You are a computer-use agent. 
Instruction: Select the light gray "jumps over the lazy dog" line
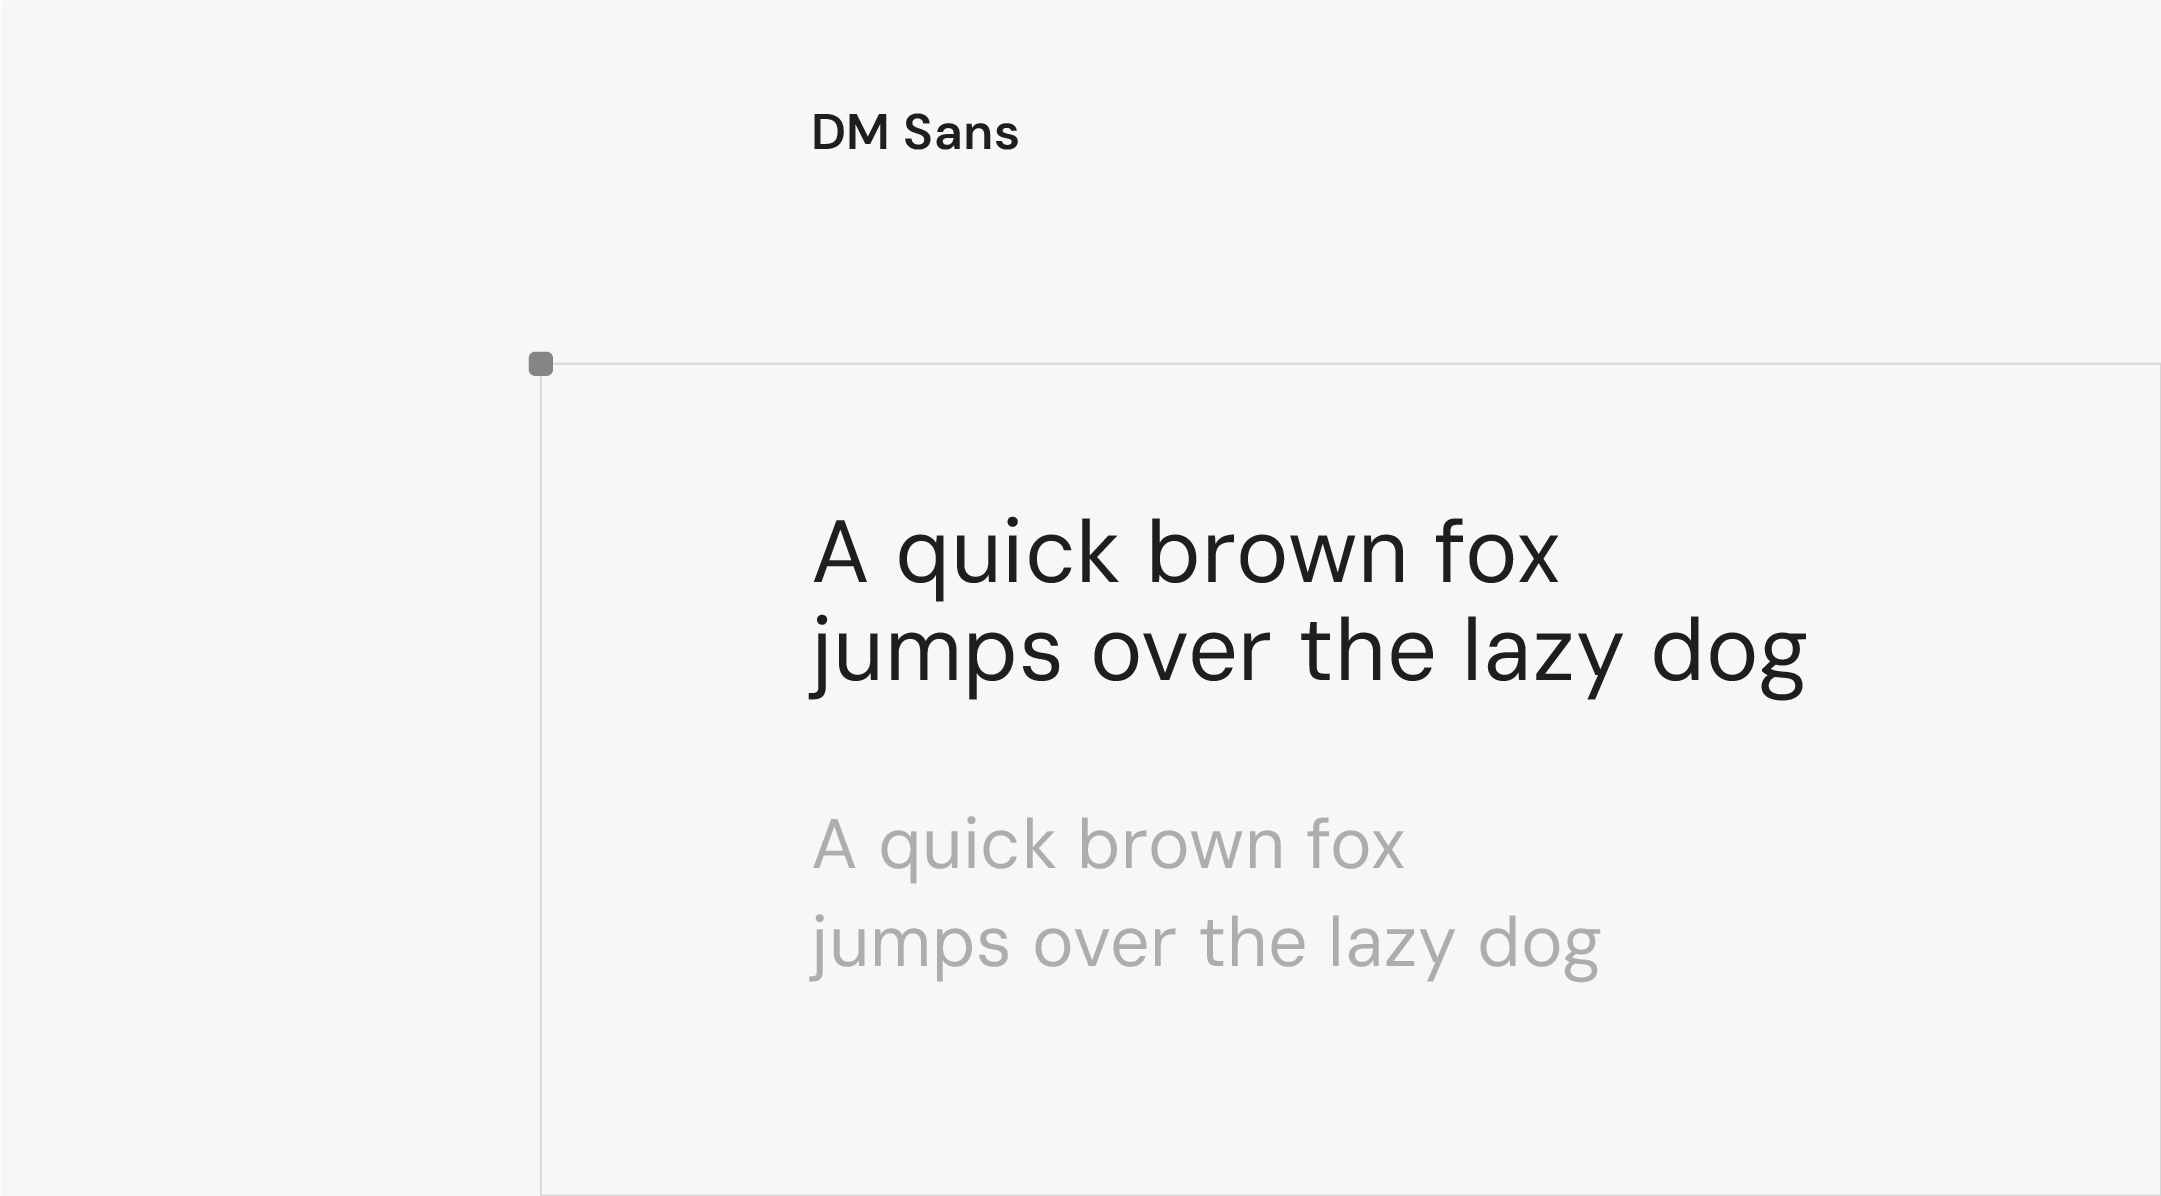[x=1205, y=944]
